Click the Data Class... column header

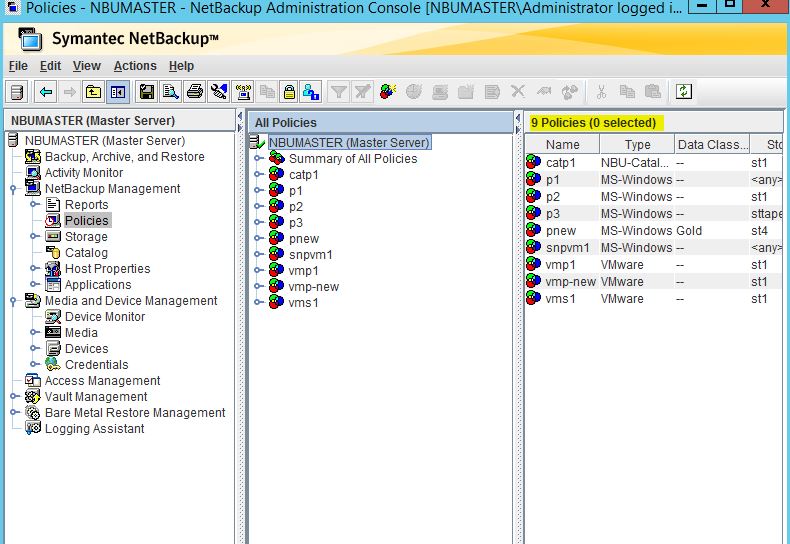(712, 145)
